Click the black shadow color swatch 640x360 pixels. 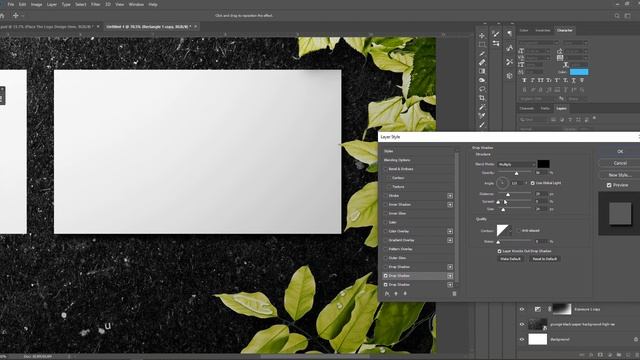tap(543, 164)
